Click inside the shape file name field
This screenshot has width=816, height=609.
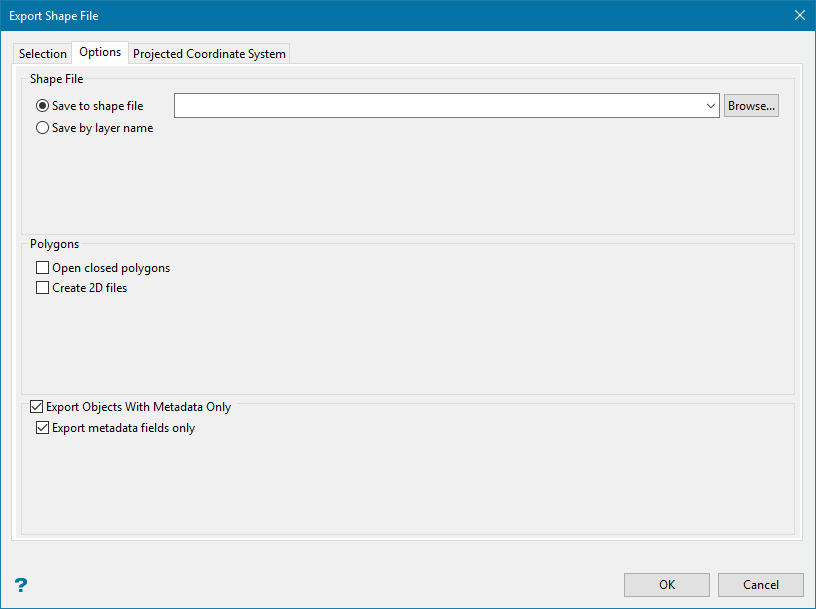tap(440, 106)
